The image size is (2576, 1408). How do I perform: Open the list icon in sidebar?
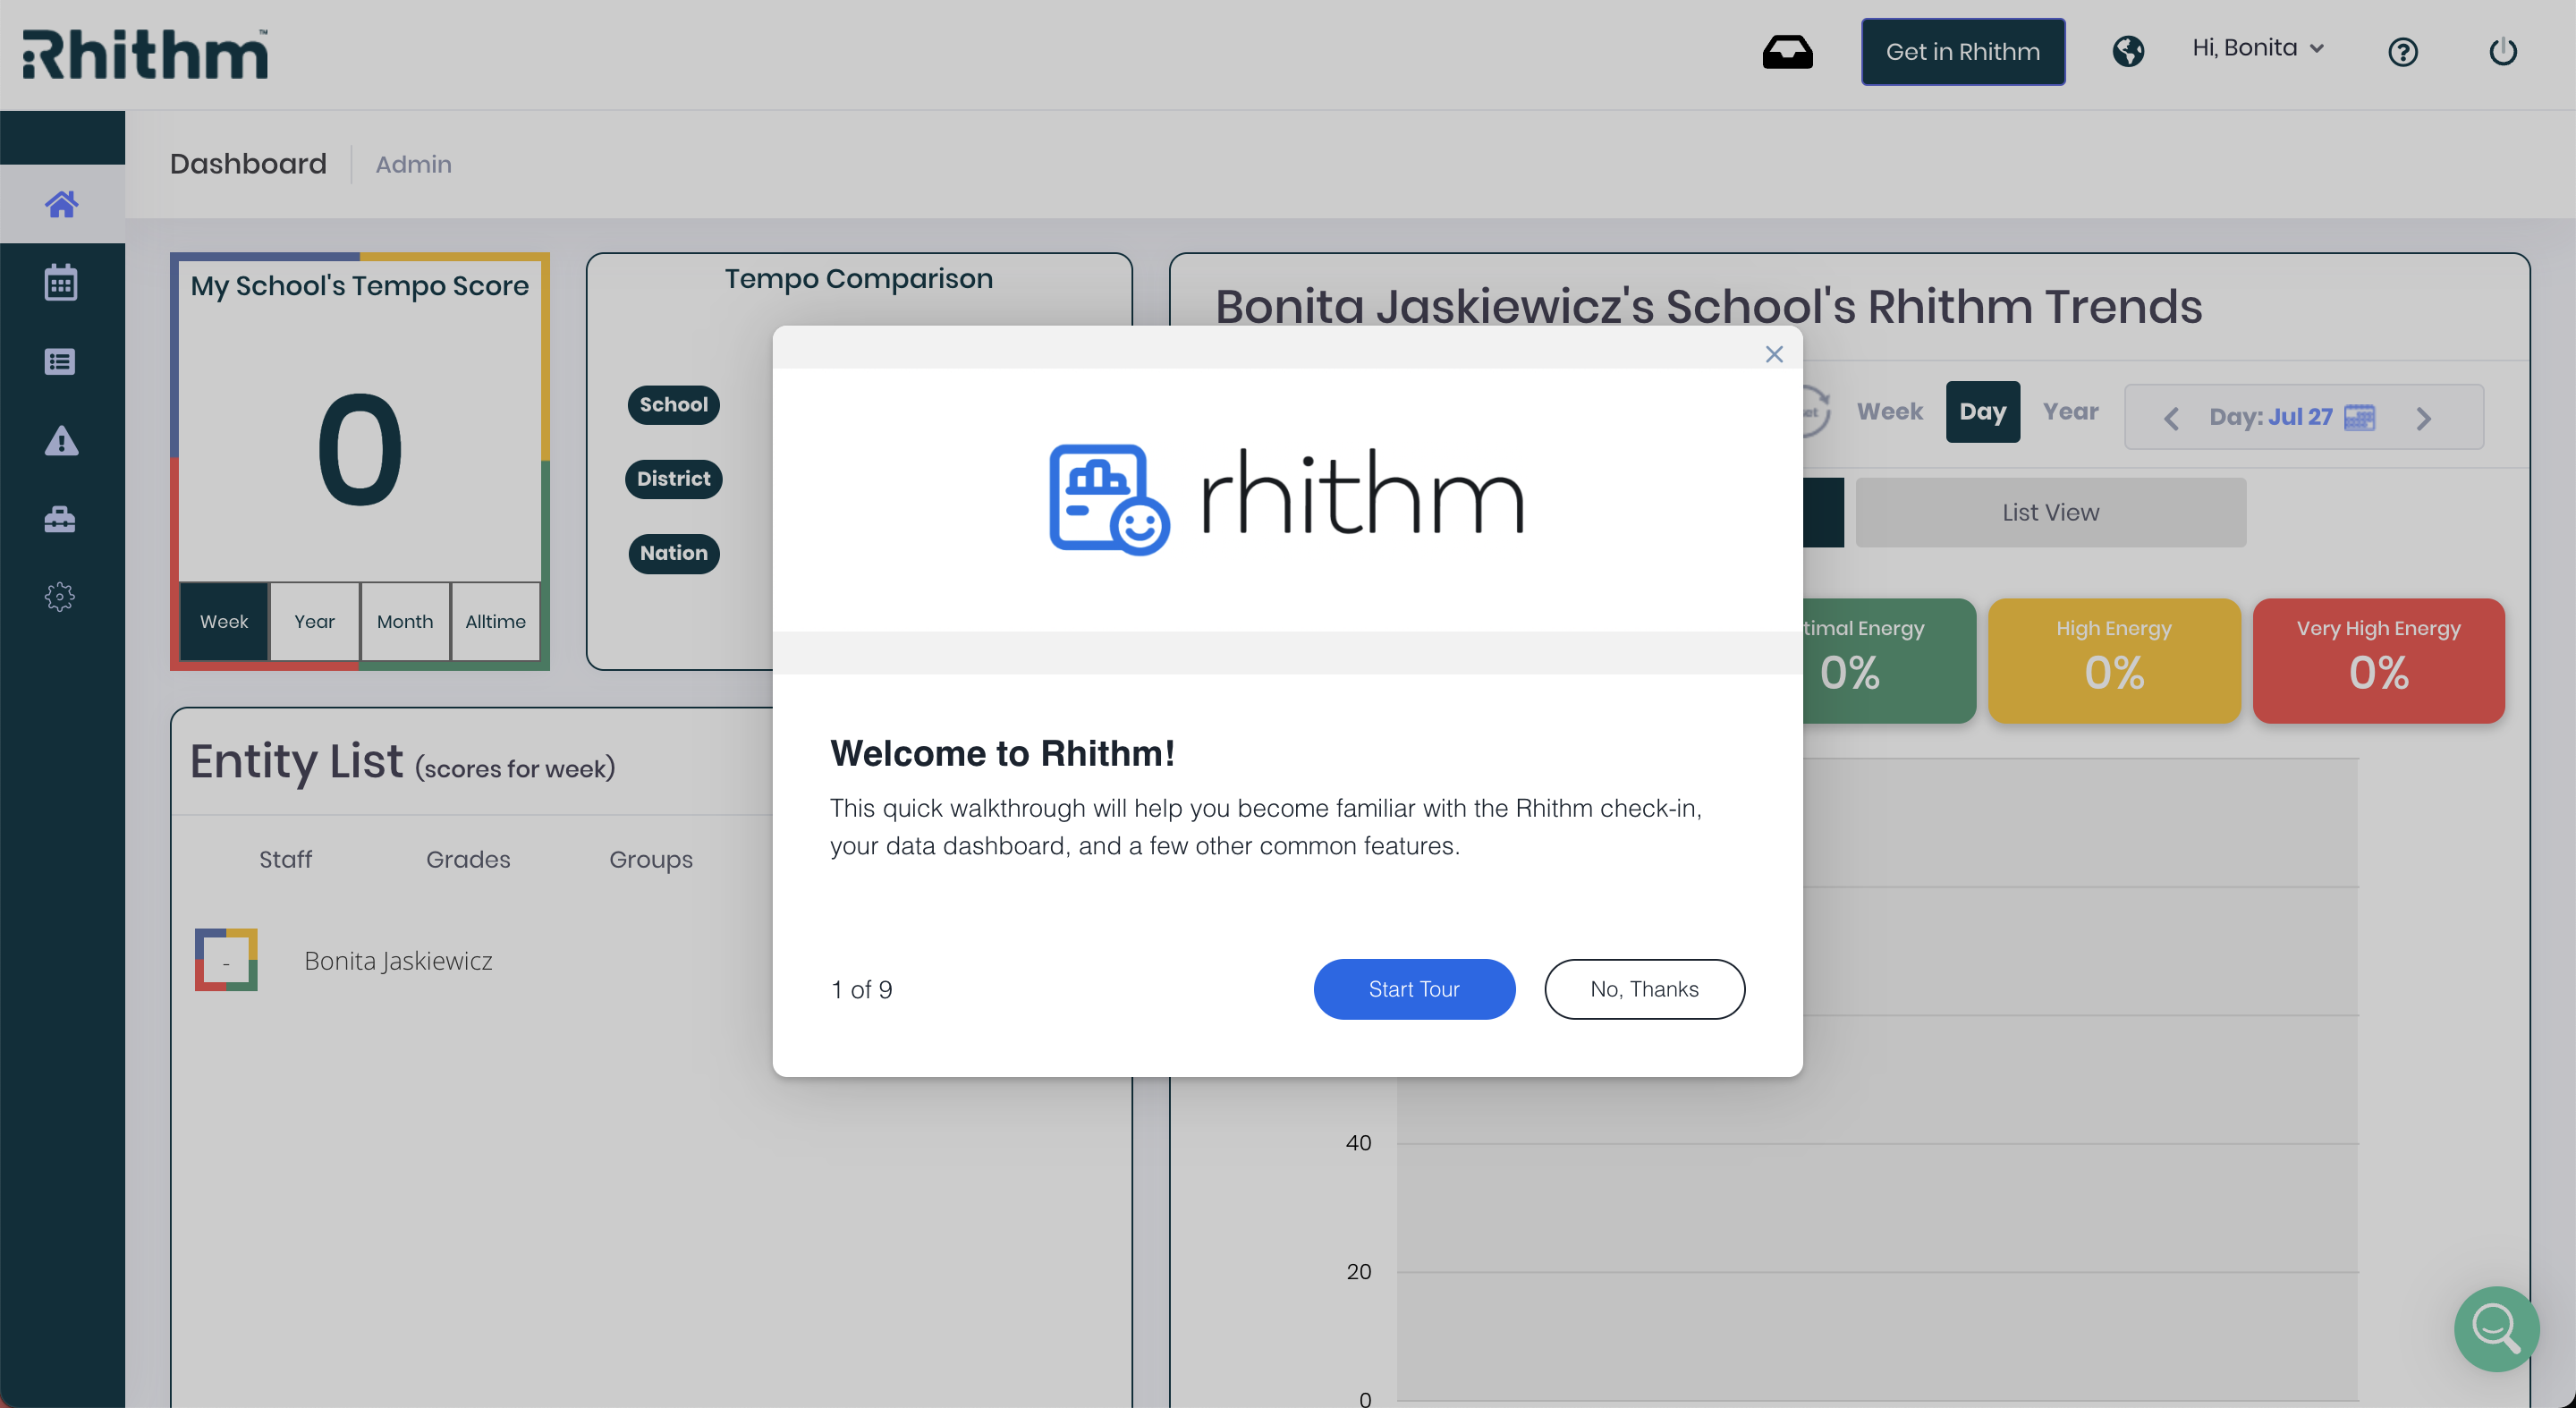pyautogui.click(x=60, y=361)
